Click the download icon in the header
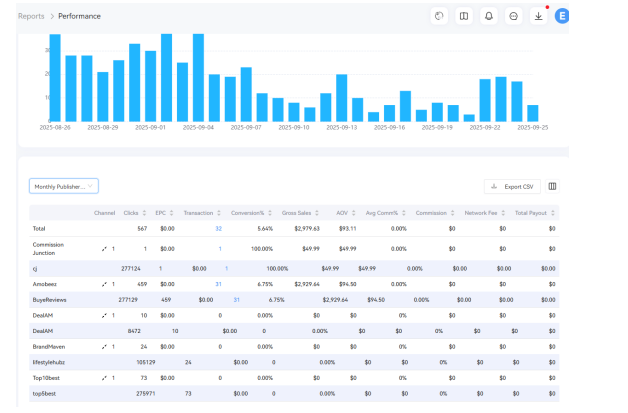This screenshot has height=413, width=628. (539, 16)
